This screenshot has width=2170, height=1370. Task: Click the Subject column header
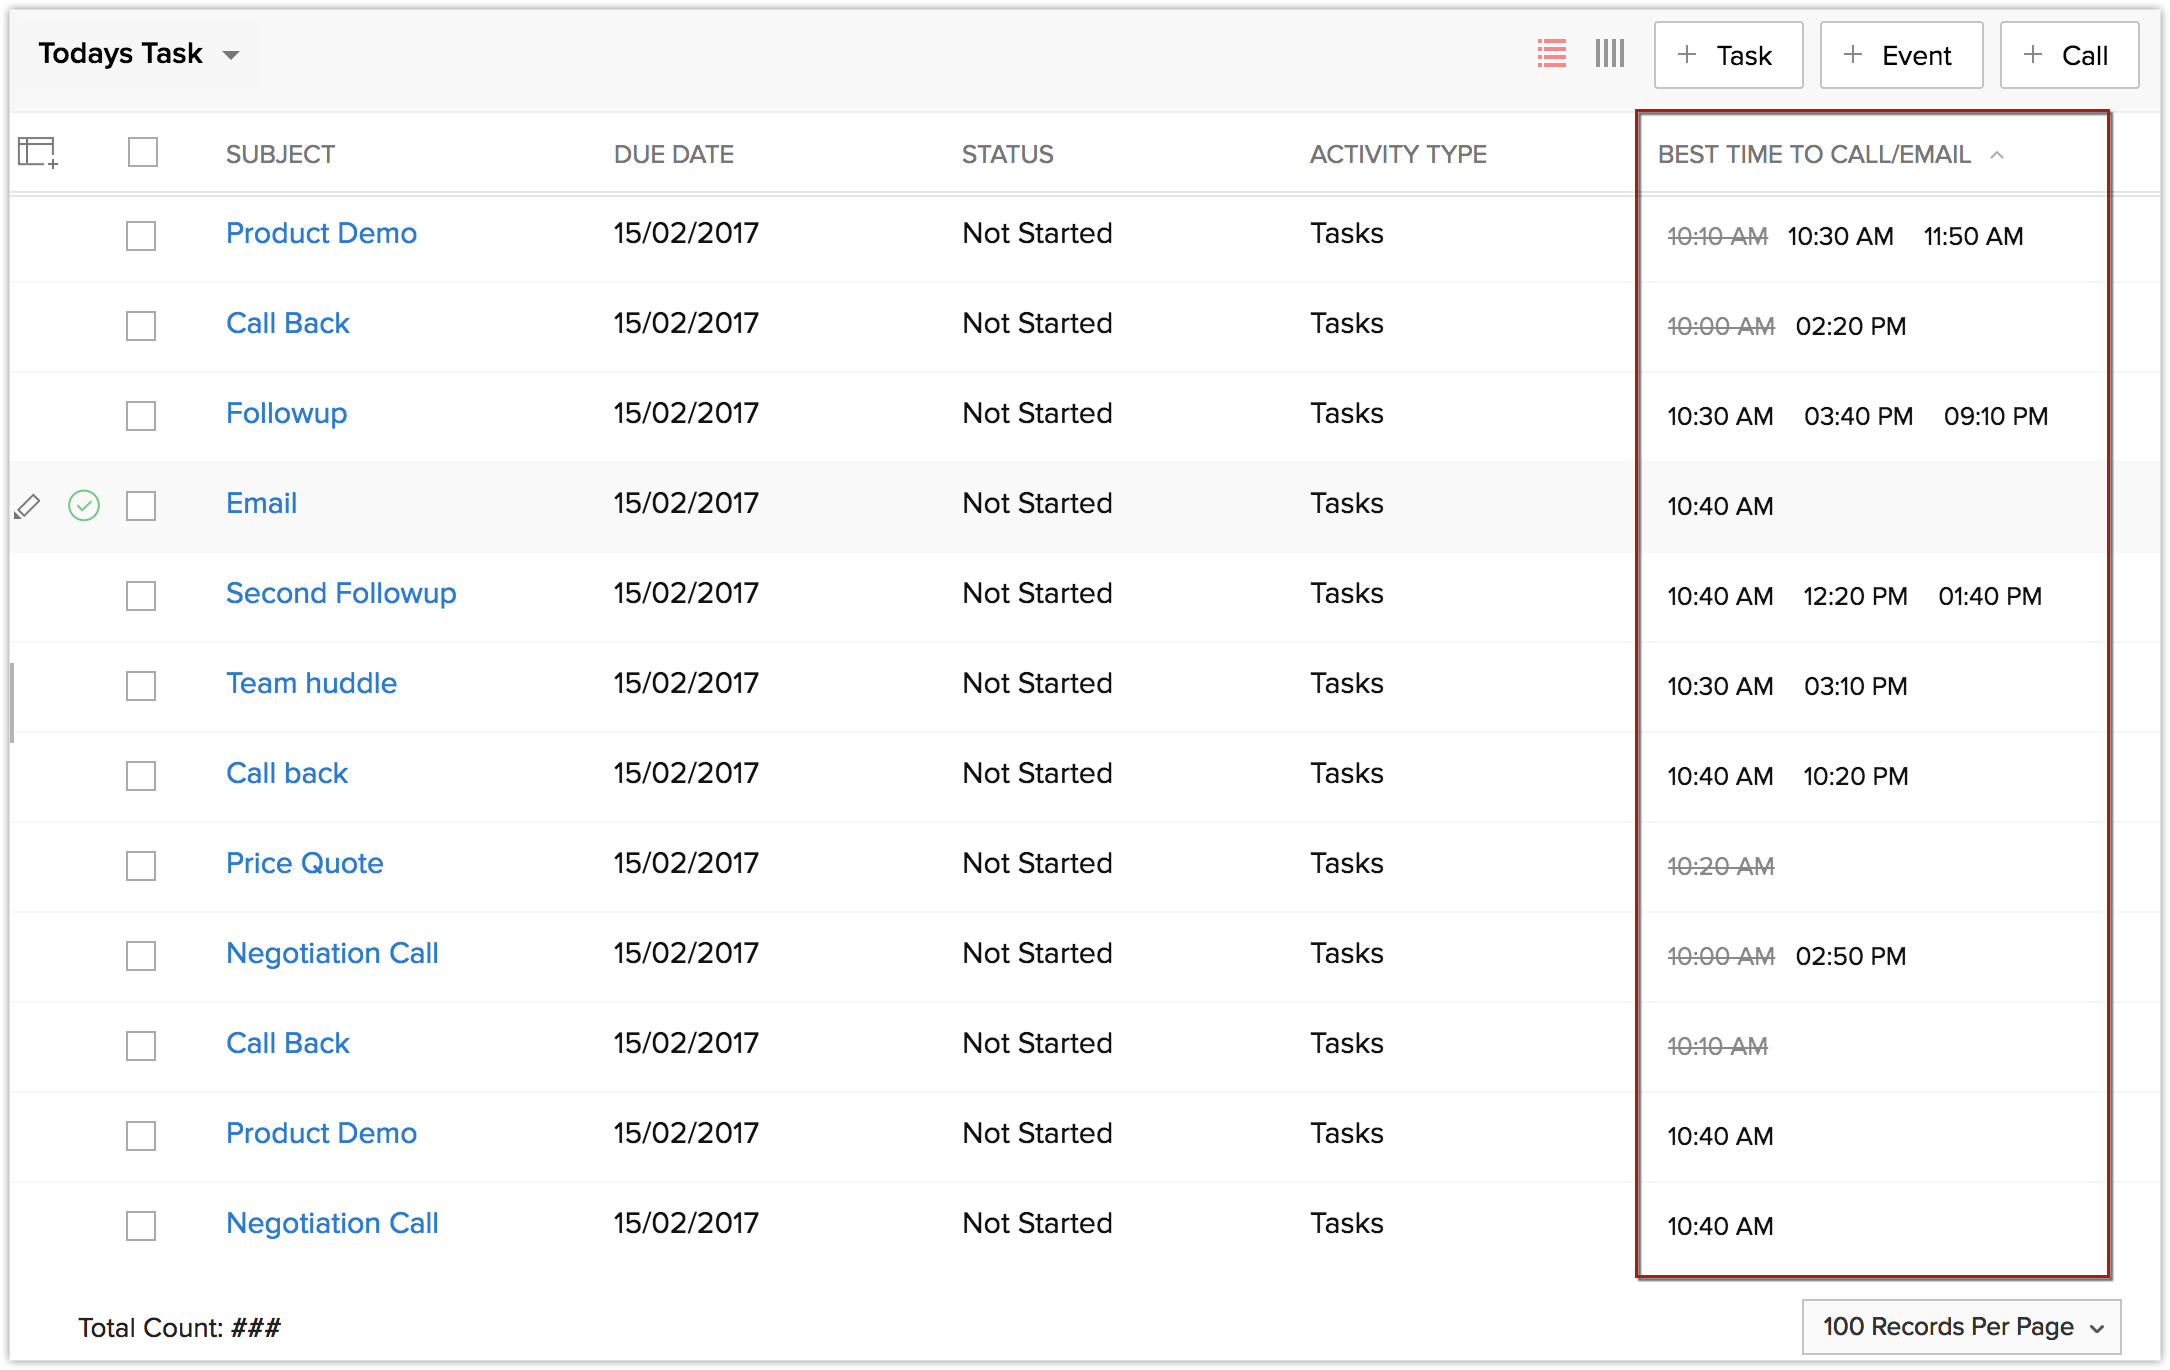tap(280, 154)
